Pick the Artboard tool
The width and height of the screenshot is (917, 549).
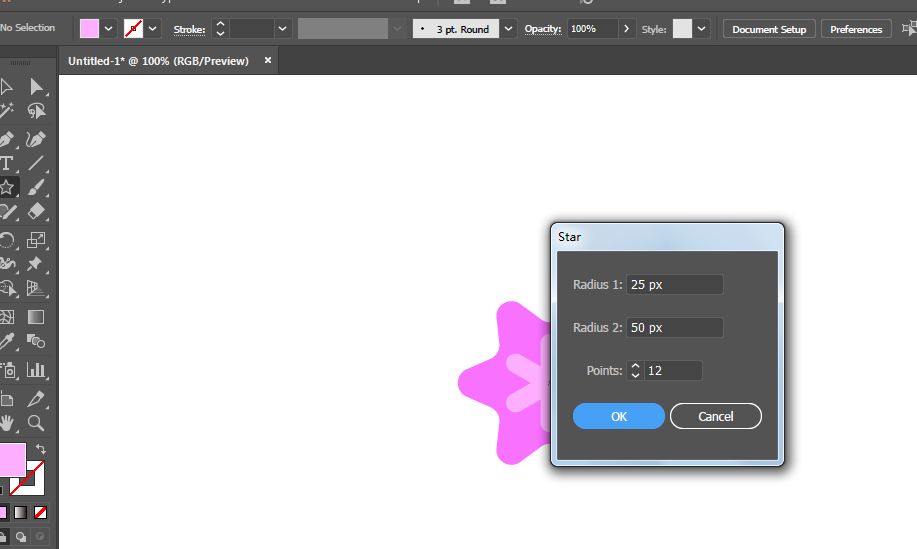[6, 399]
